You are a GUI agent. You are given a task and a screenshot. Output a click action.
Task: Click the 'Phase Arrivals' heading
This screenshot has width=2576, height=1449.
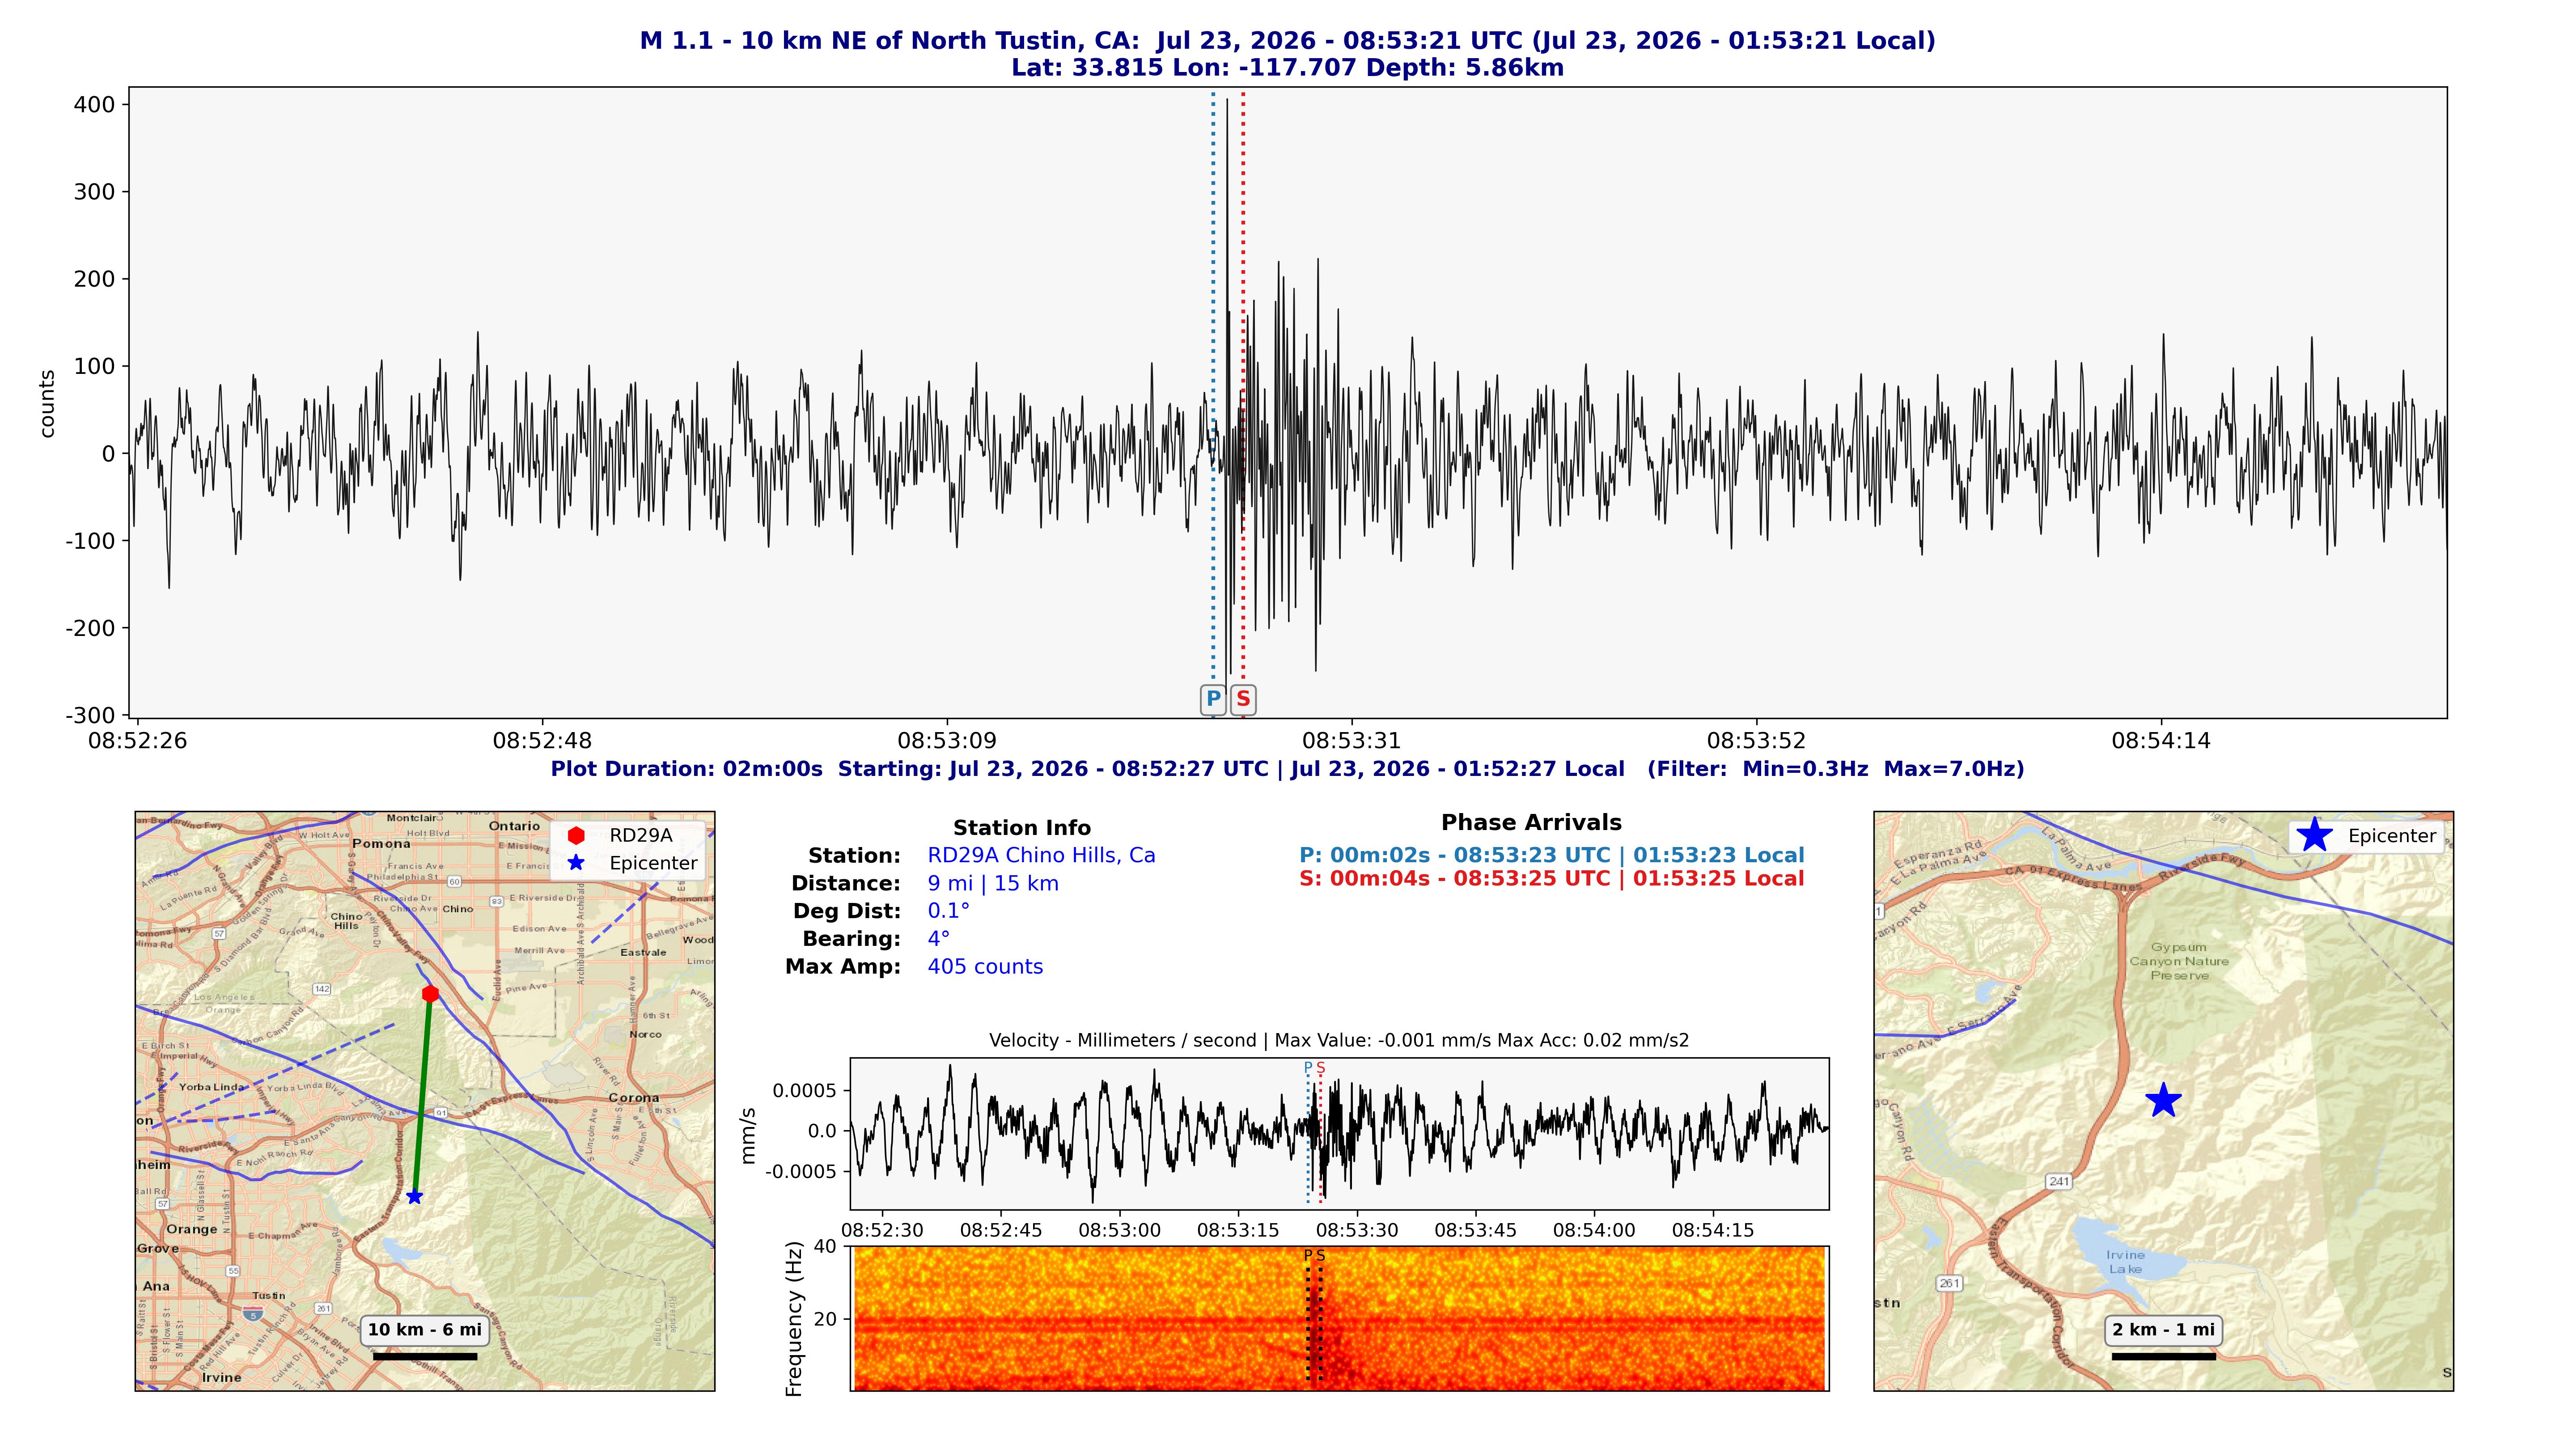[x=1531, y=823]
